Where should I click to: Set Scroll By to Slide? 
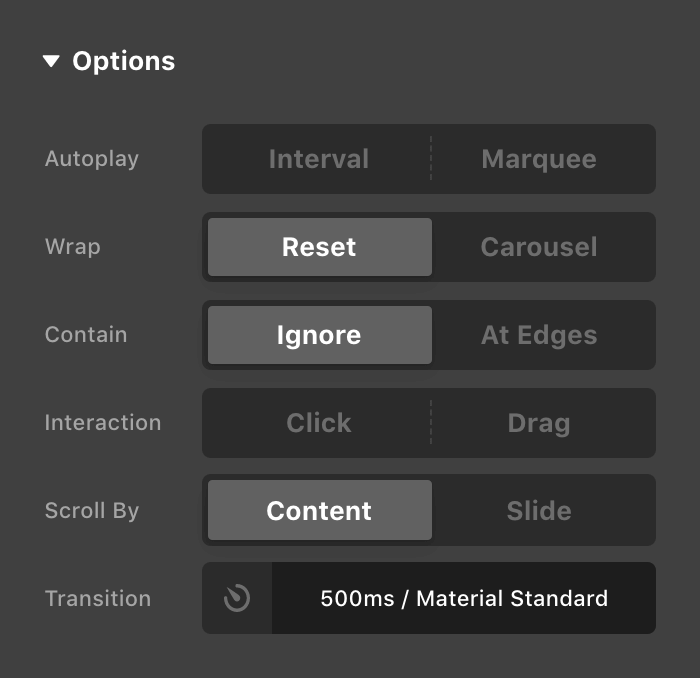(539, 511)
